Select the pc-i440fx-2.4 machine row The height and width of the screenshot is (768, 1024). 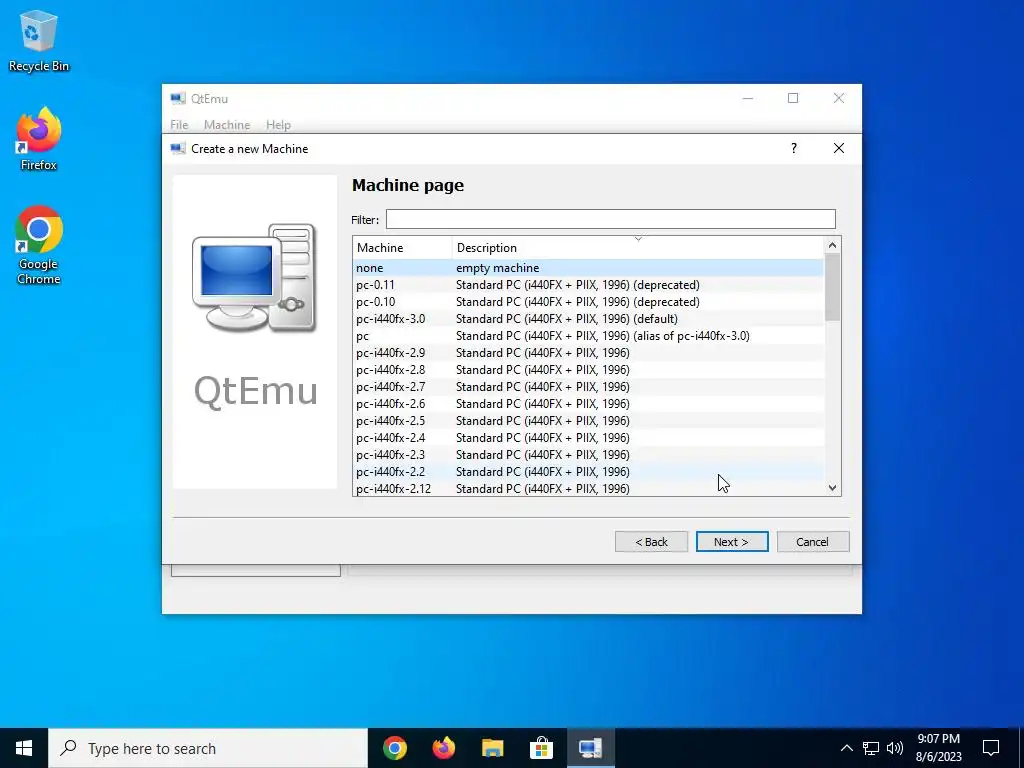(x=588, y=438)
